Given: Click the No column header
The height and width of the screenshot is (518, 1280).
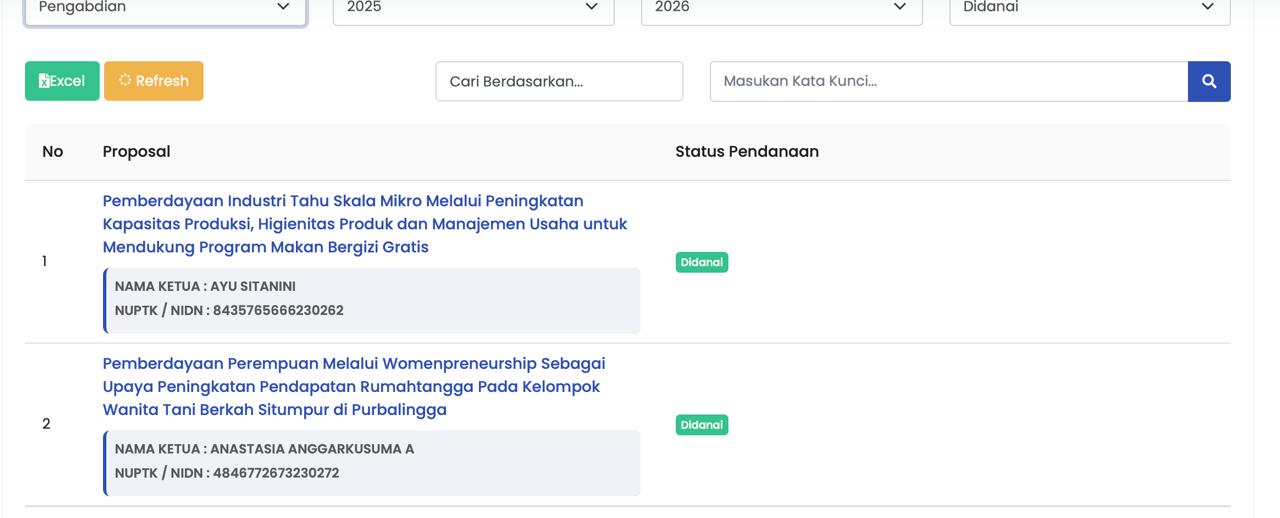Looking at the screenshot, I should (x=52, y=151).
